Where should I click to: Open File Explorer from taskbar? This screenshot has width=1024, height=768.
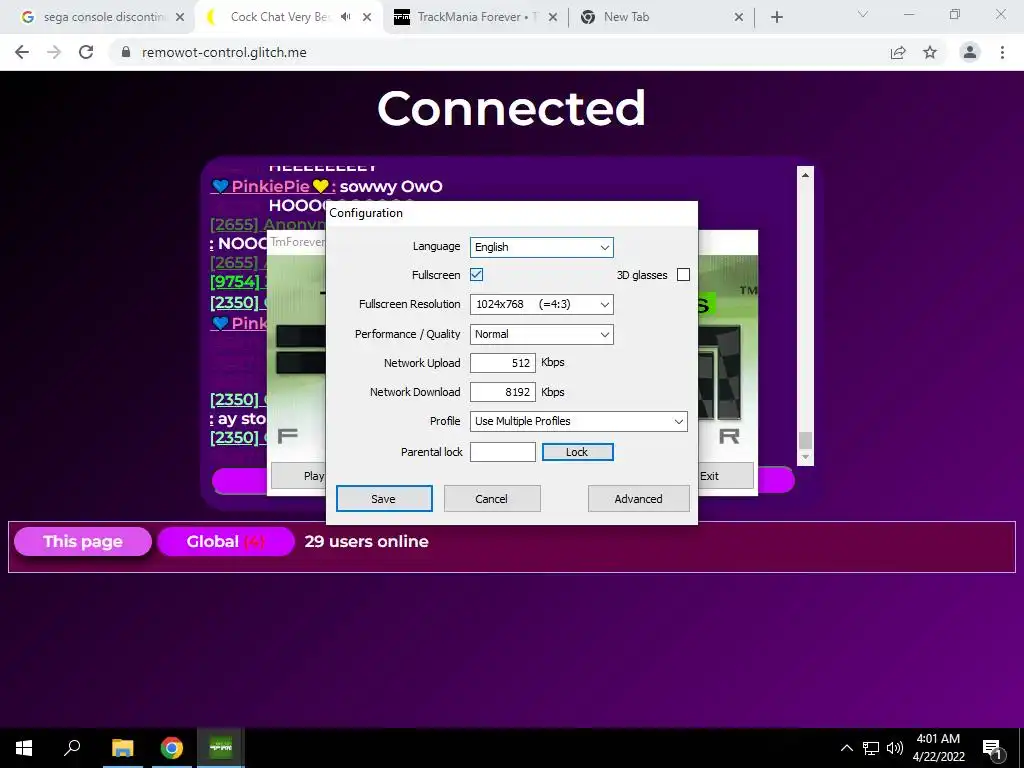pyautogui.click(x=122, y=748)
